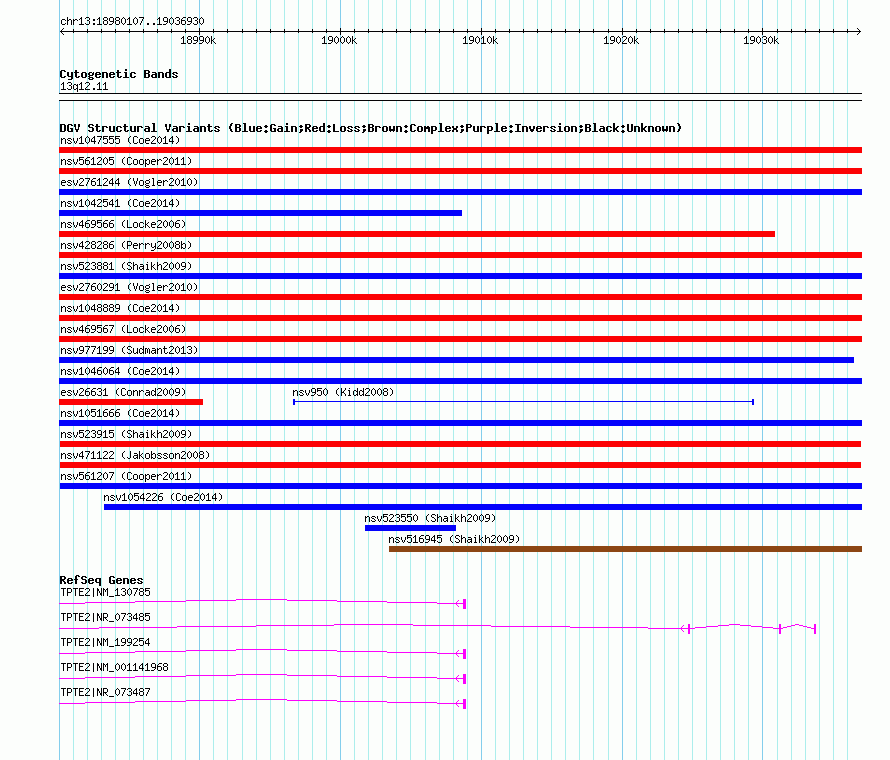Viewport: 890px width, 760px height.
Task: Select the blue nsv1046064 gain bar
Action: (x=460, y=381)
